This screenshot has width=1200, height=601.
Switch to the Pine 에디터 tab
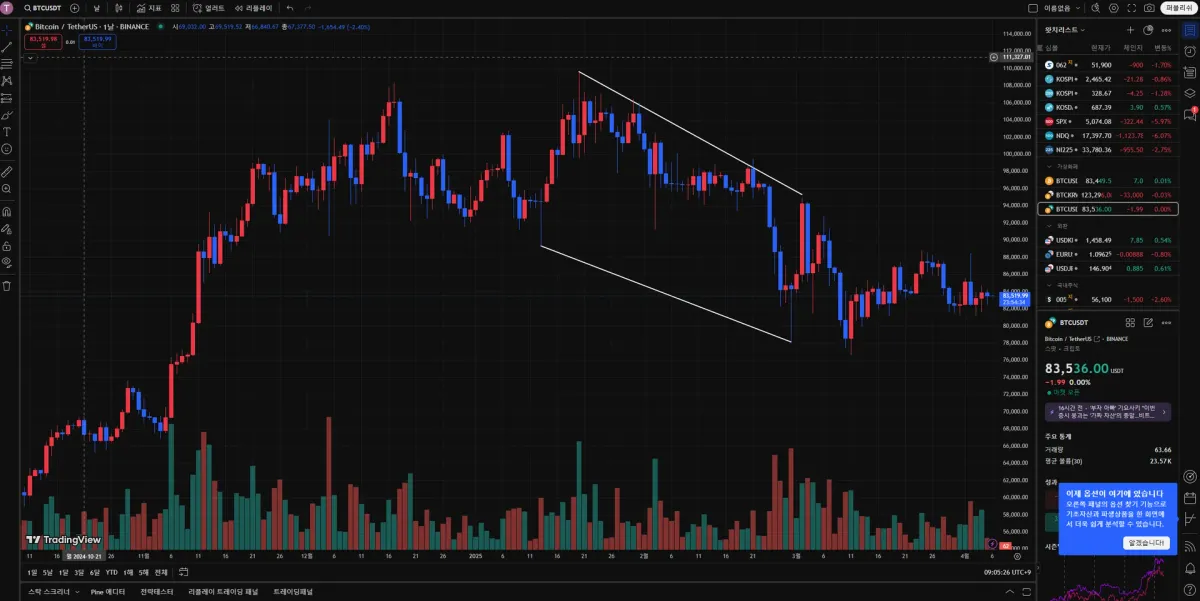click(x=108, y=592)
